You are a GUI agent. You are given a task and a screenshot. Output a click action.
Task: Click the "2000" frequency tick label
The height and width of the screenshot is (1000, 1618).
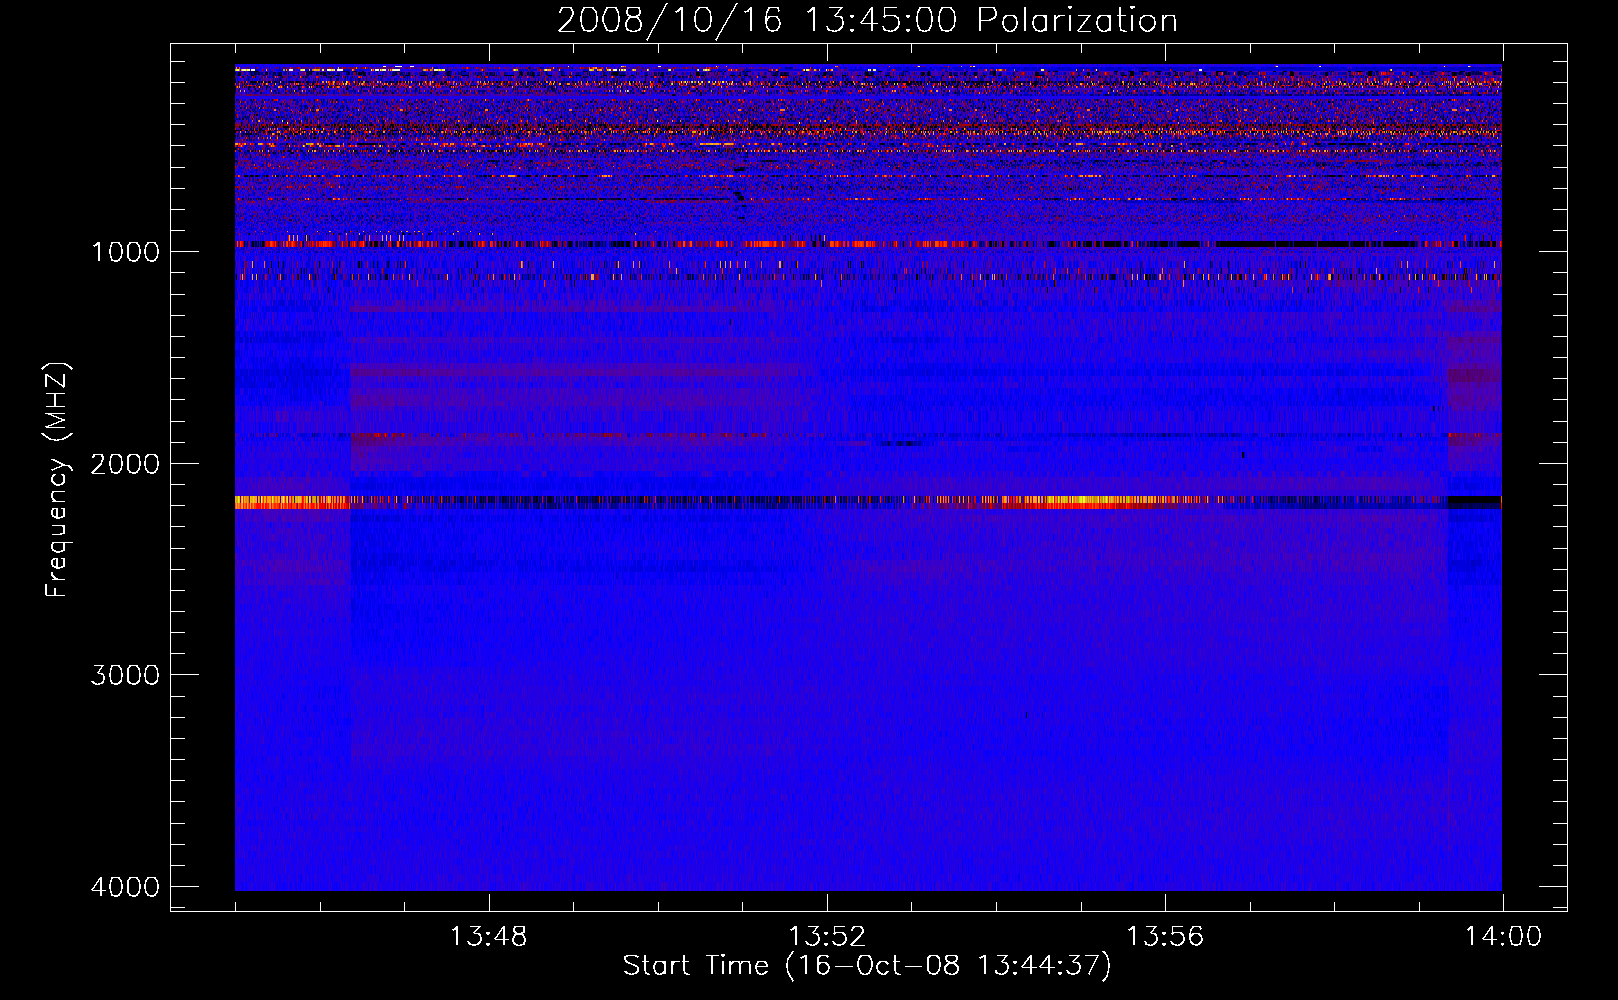click(125, 464)
